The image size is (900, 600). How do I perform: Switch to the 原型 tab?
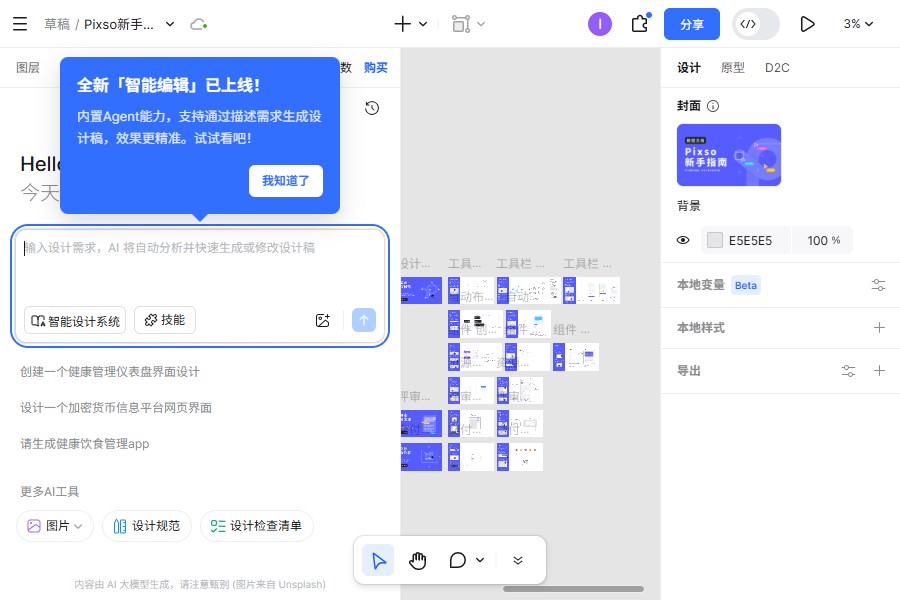[732, 68]
